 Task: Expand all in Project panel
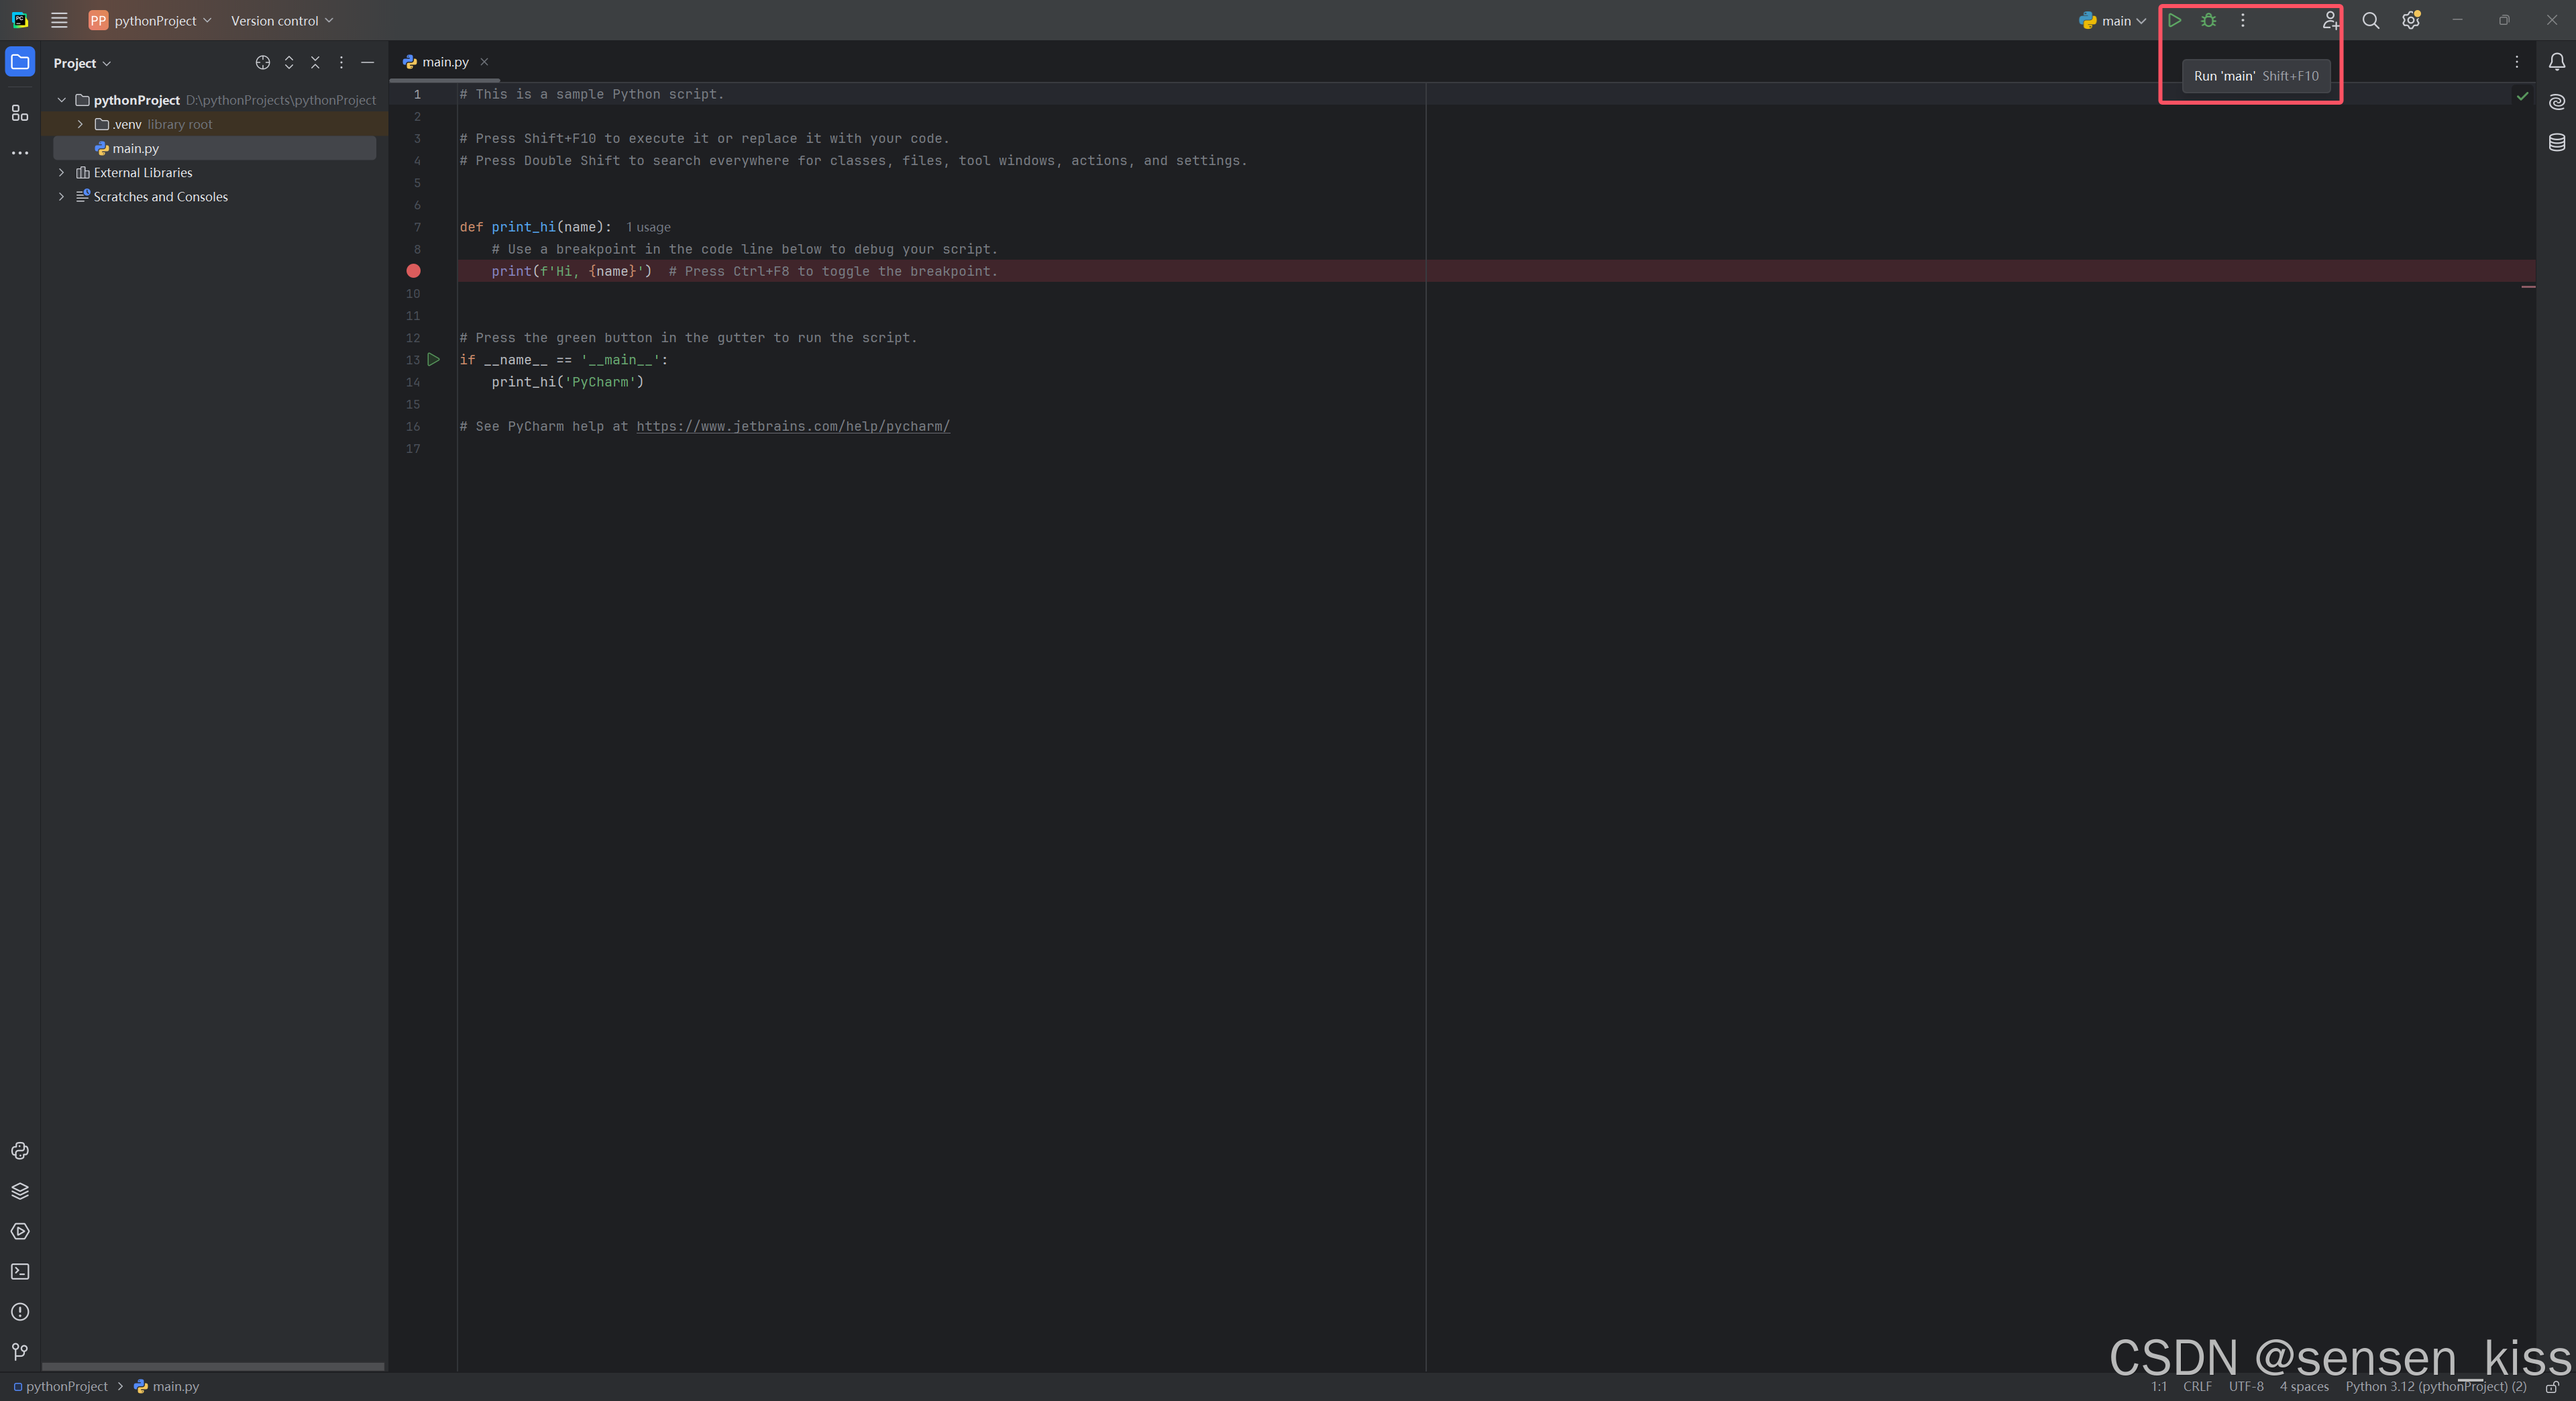coord(289,62)
